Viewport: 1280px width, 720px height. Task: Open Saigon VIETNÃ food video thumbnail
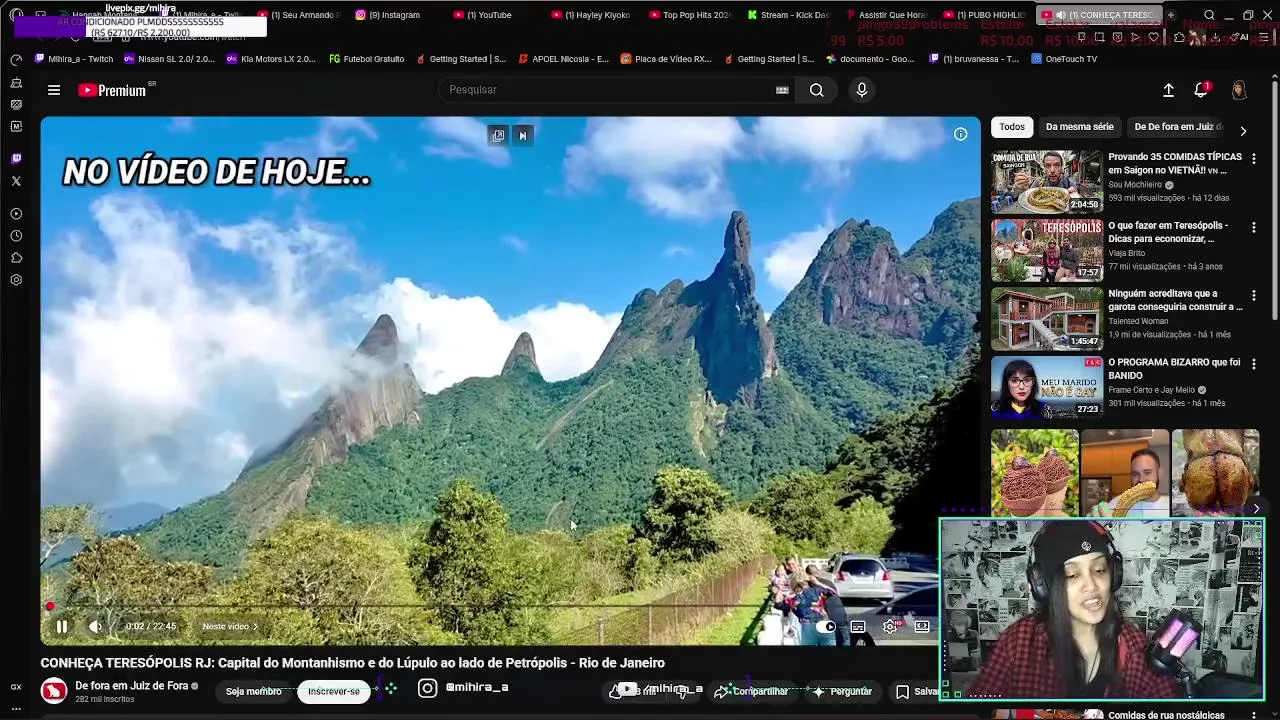pos(1046,181)
